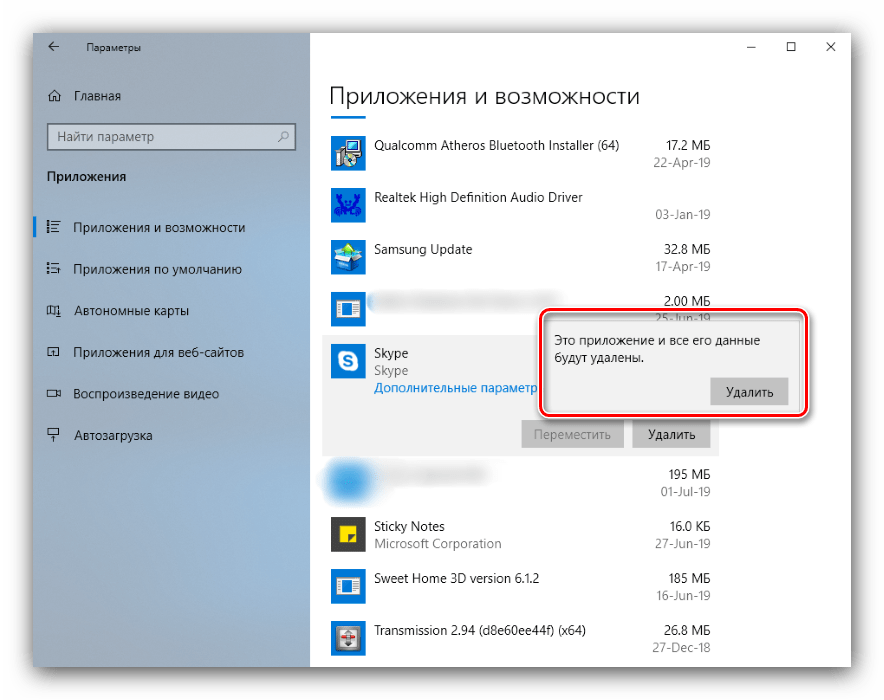Select the Realtek High Definition Audio icon
884x700 pixels.
[x=348, y=205]
